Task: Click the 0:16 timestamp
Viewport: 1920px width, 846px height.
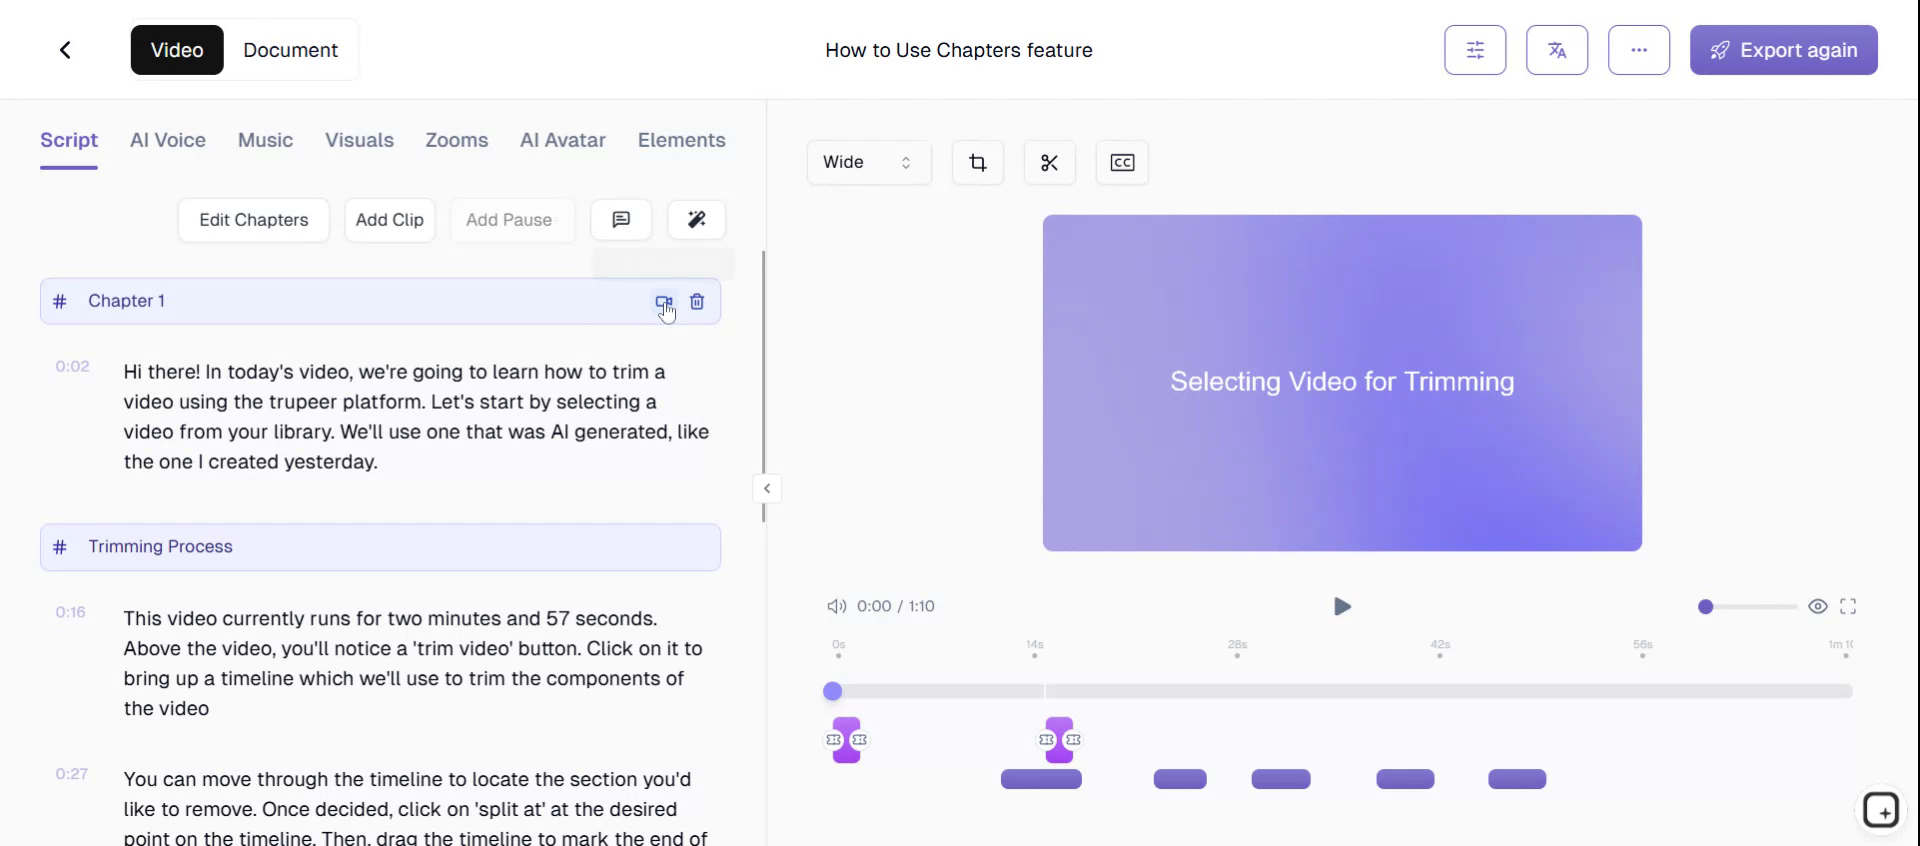Action: tap(71, 612)
